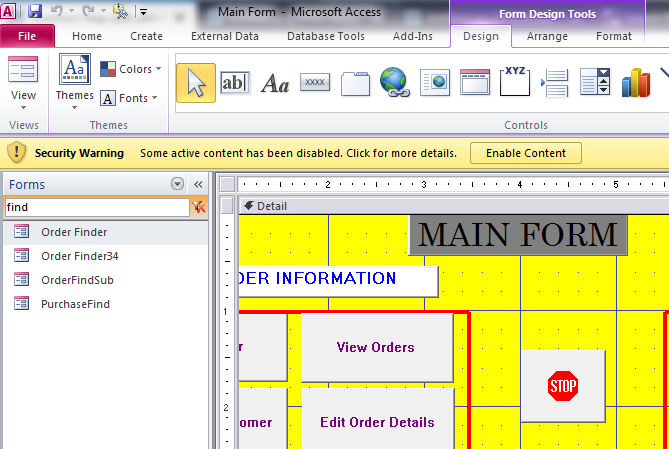The height and width of the screenshot is (449, 669).
Task: Click the Detail section selector box
Action: click(x=227, y=206)
